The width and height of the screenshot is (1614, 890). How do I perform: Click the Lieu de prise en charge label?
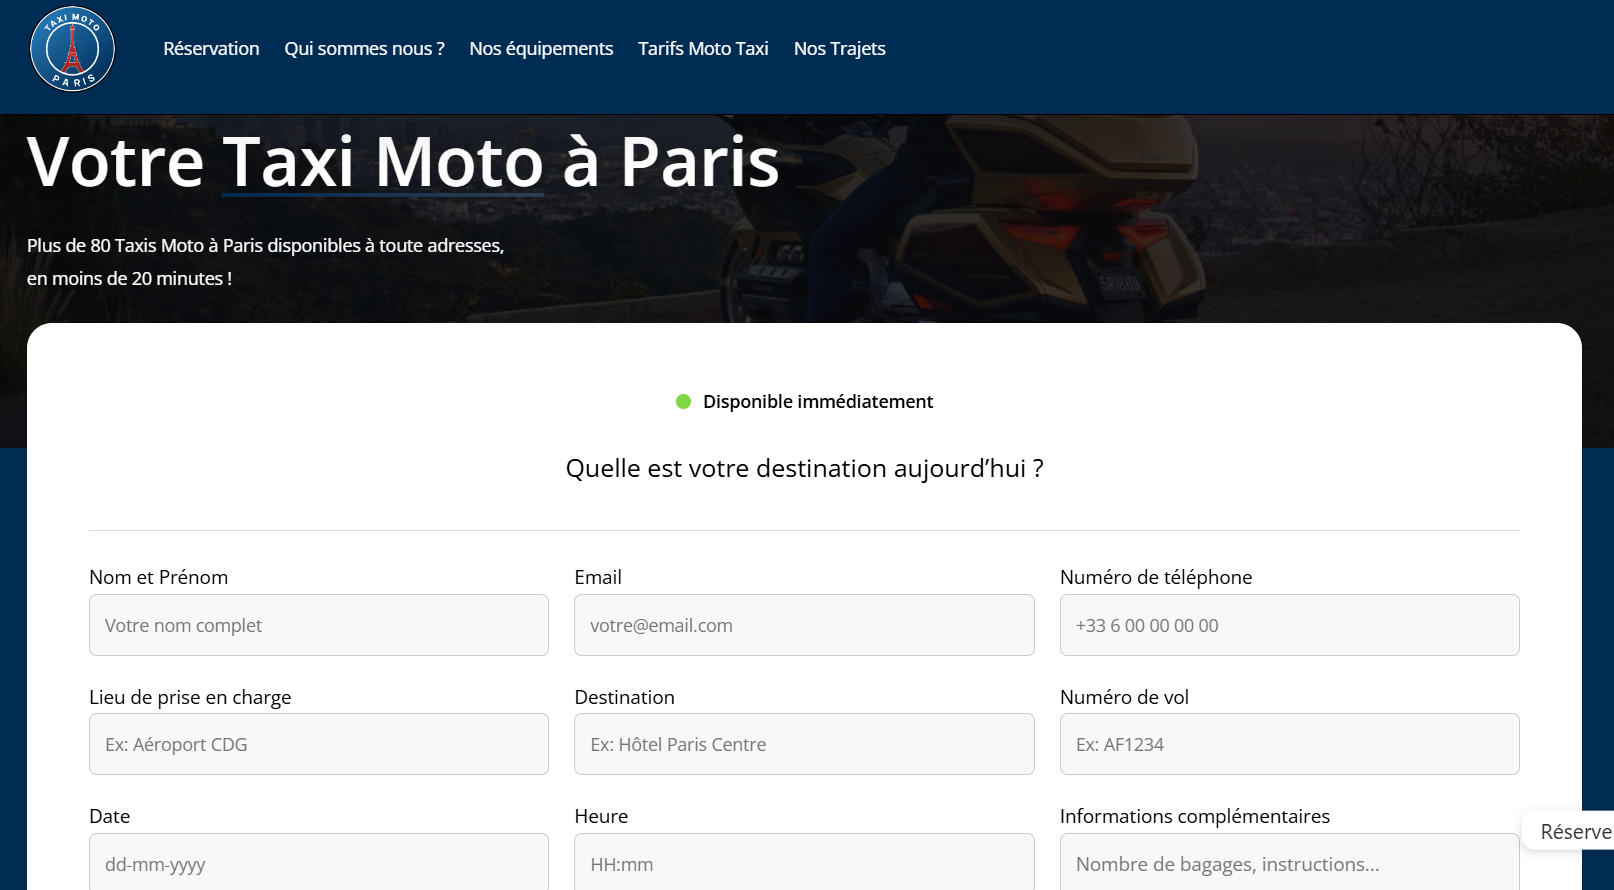click(190, 697)
